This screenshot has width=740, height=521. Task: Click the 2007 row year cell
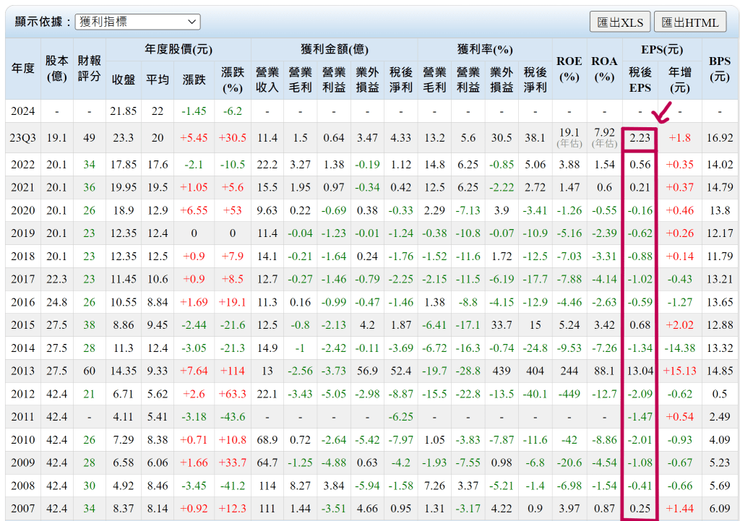coord(23,508)
